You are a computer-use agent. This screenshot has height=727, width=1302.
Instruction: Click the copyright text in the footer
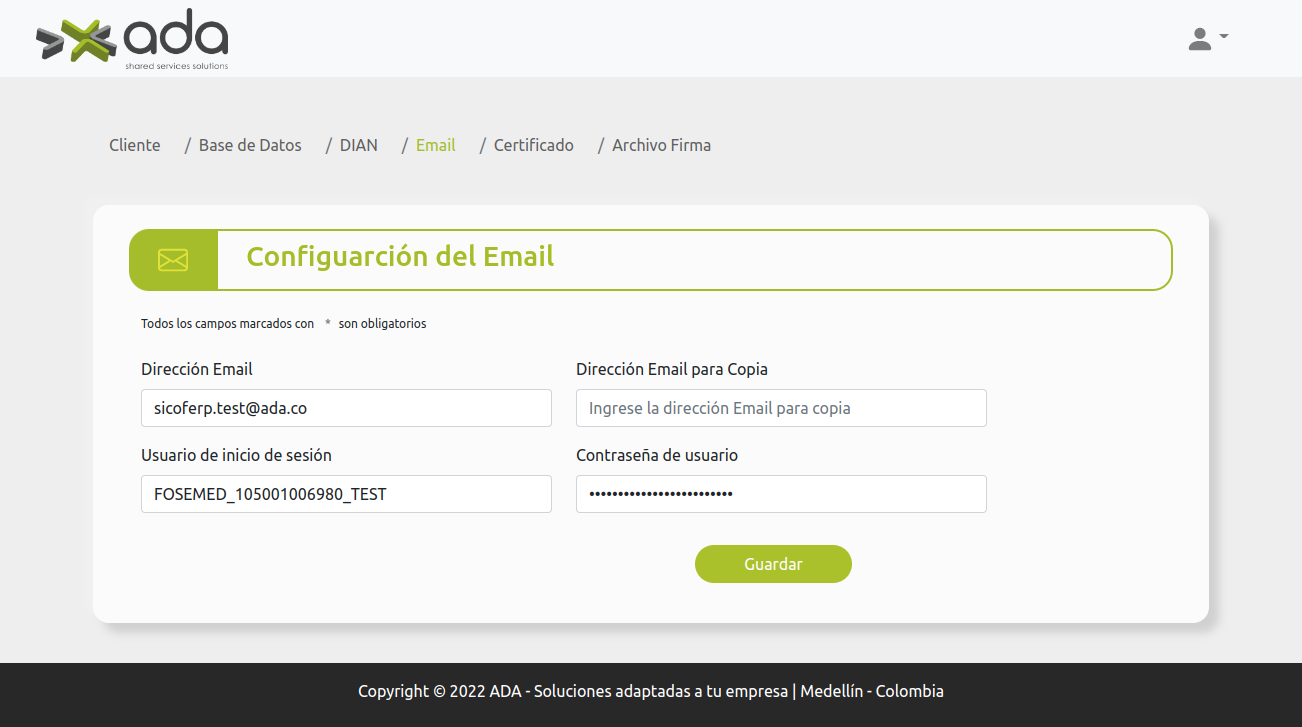pos(651,691)
